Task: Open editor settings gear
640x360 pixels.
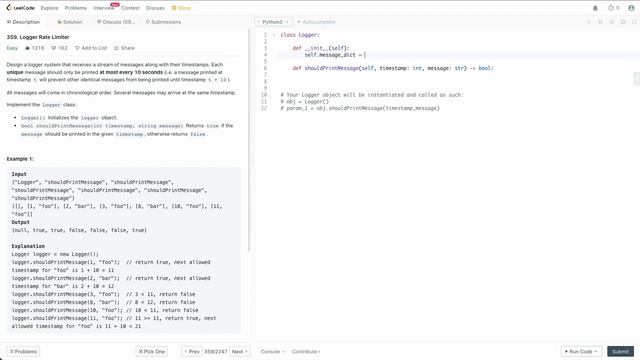Action: (623, 22)
